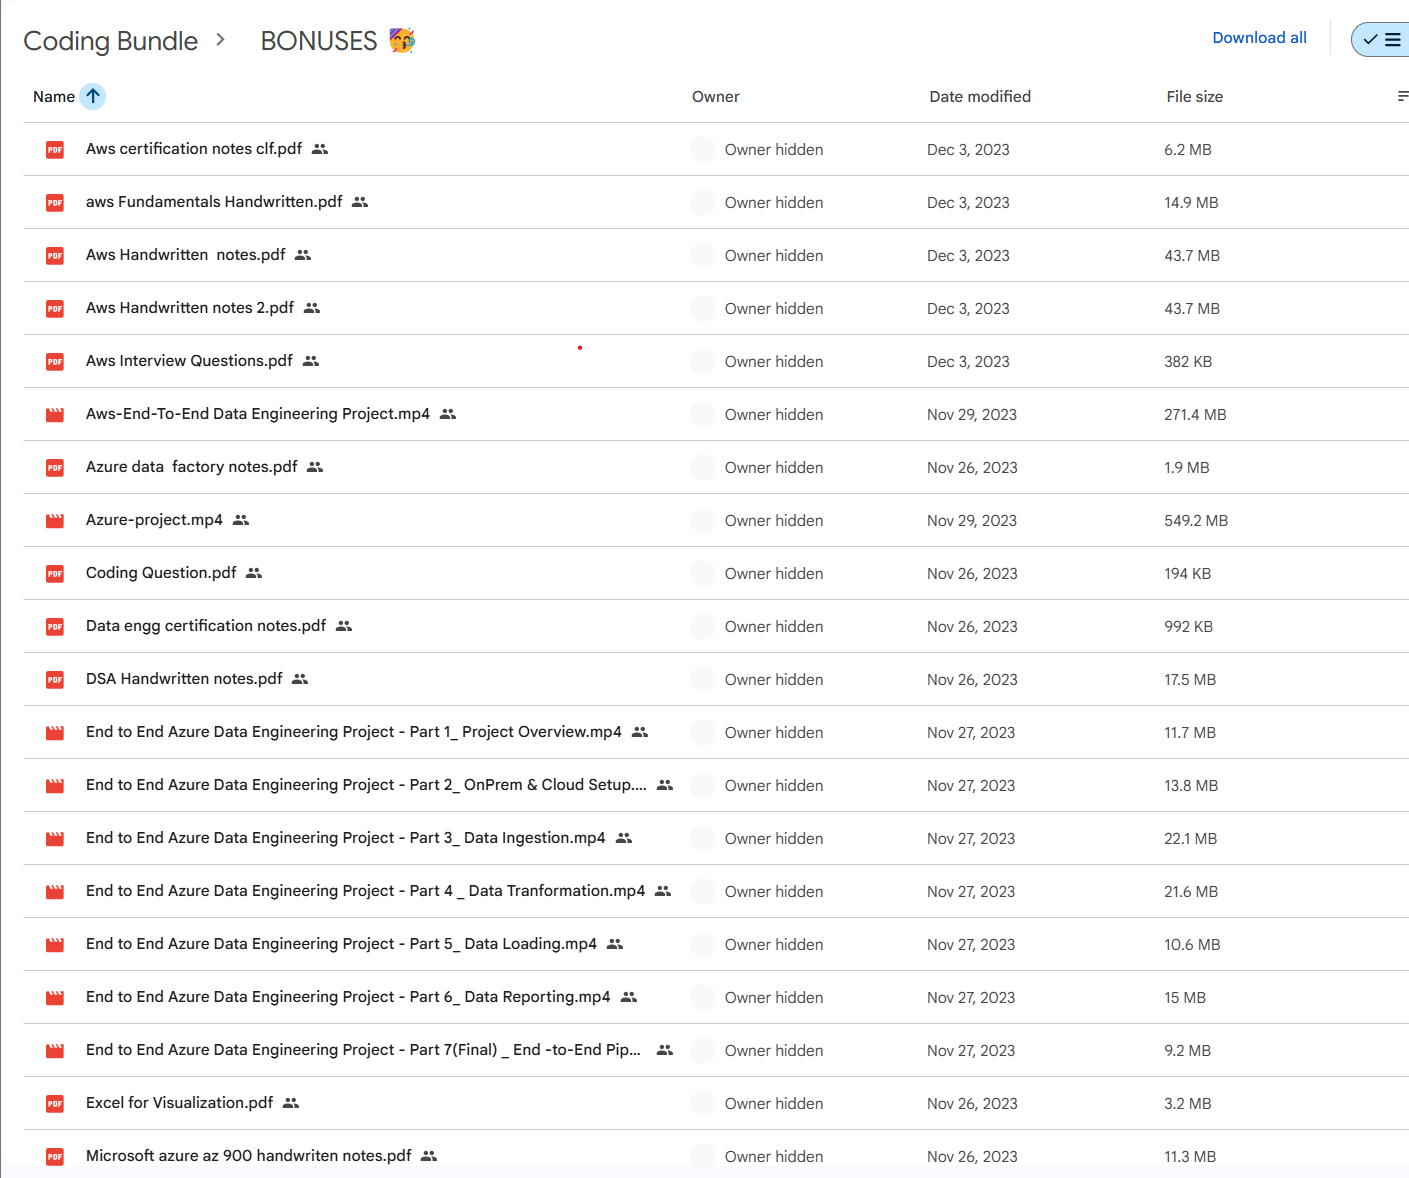Click shared people icon beside Aws Interview Questions.pdf
This screenshot has width=1409, height=1178.
click(x=311, y=361)
